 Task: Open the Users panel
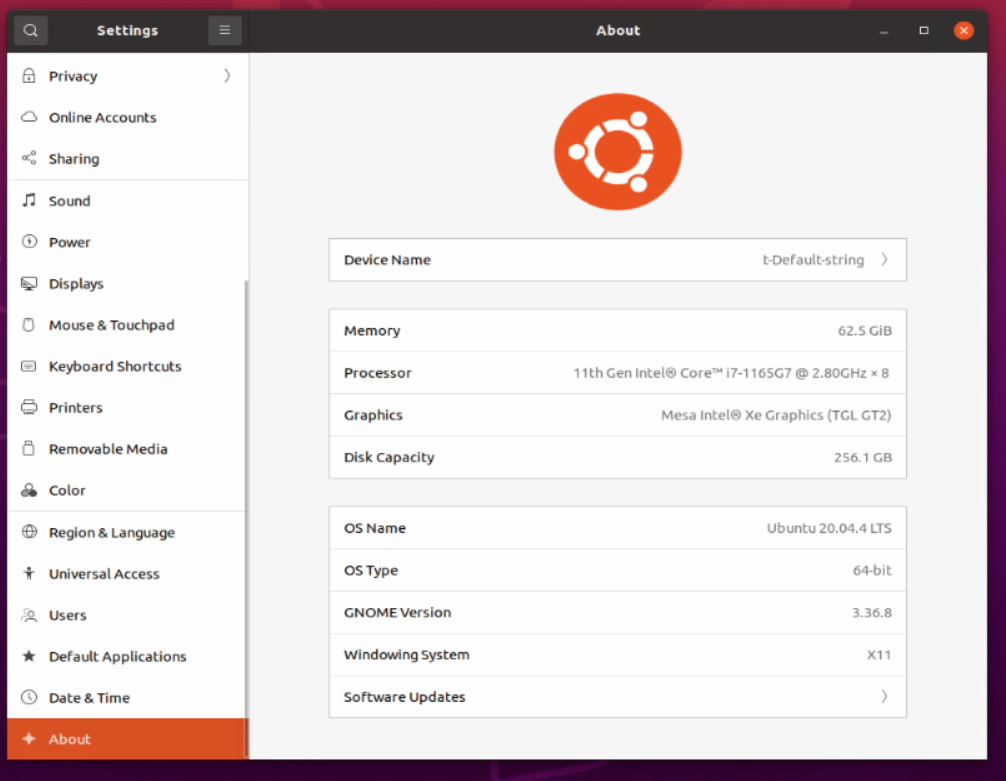tap(127, 615)
